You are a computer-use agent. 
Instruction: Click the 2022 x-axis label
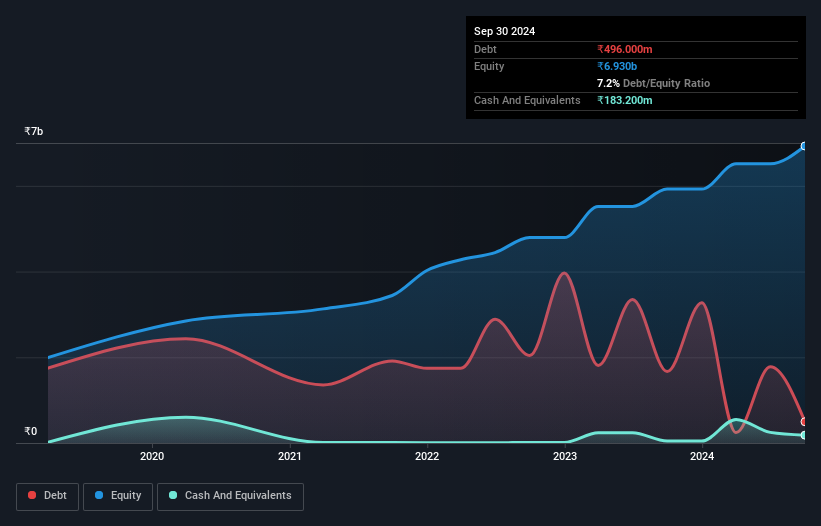(427, 456)
